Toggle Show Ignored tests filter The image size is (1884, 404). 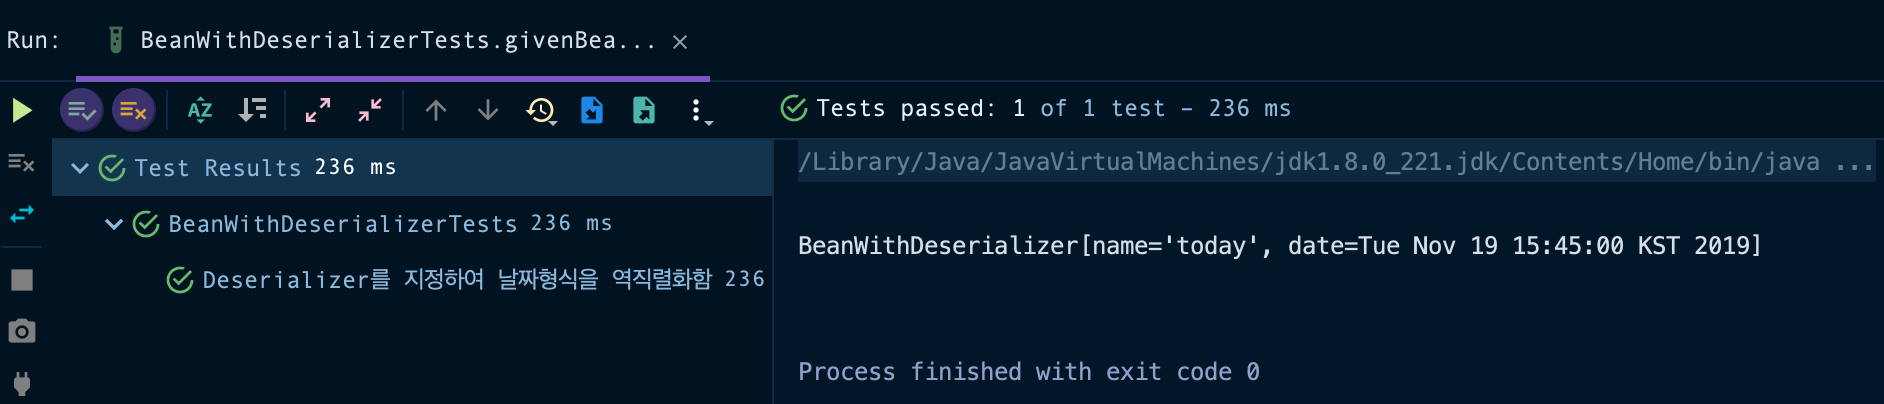coord(133,110)
